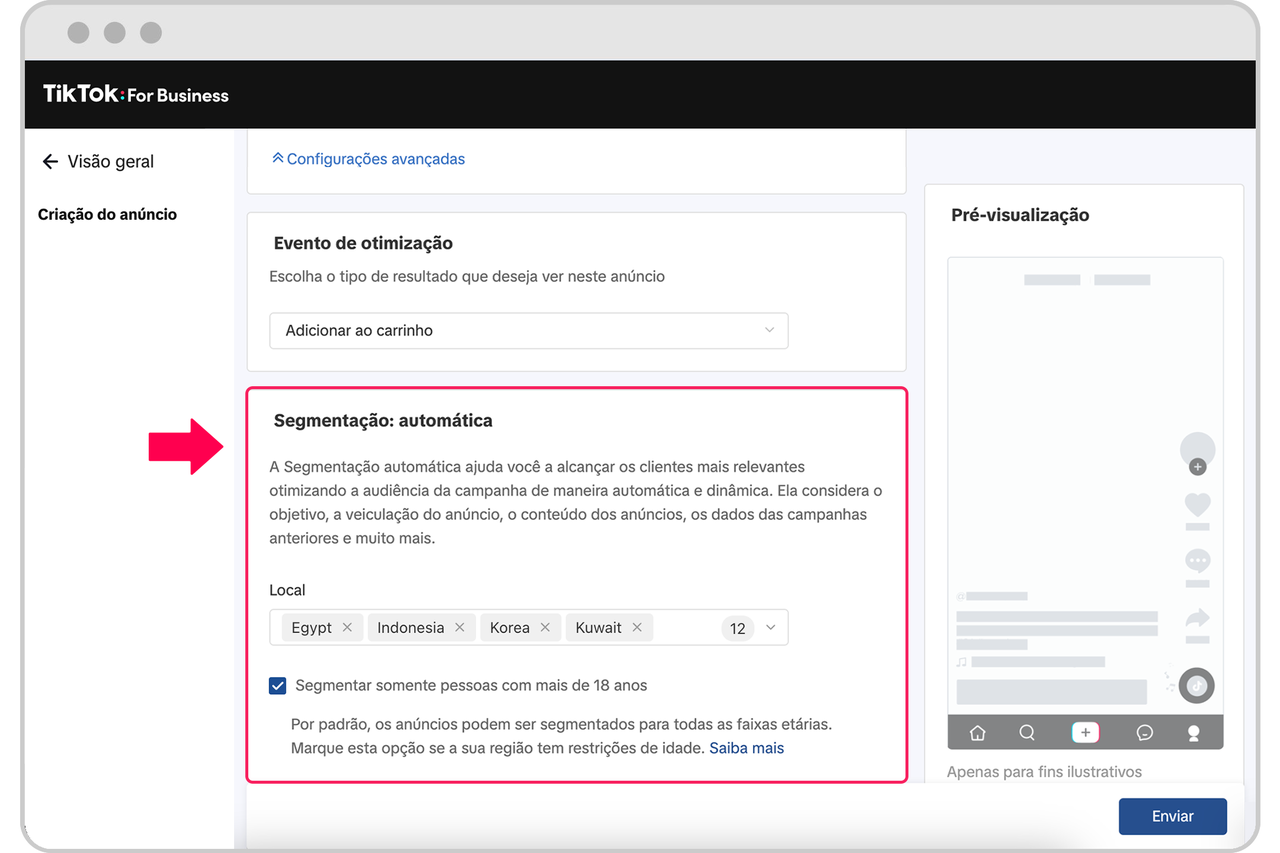Image resolution: width=1280 pixels, height=853 pixels.
Task: Click the inbox chat icon in preview
Action: (x=1145, y=733)
